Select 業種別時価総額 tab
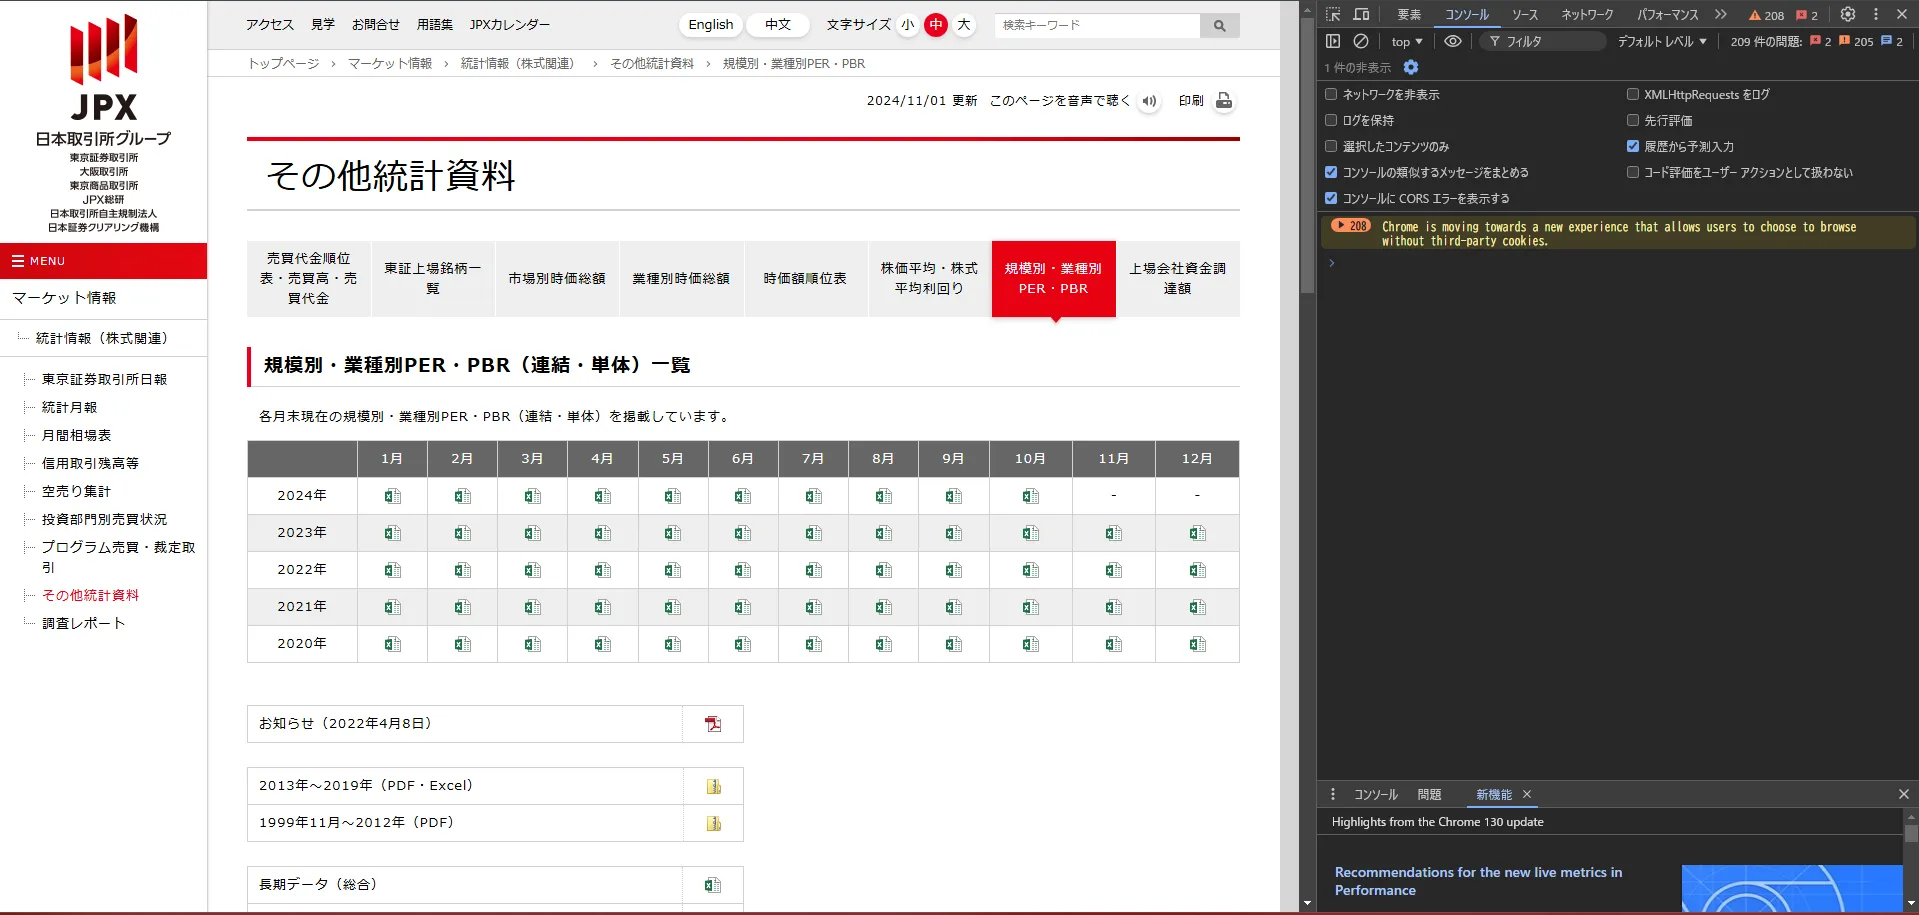Viewport: 1919px width, 915px height. [681, 279]
